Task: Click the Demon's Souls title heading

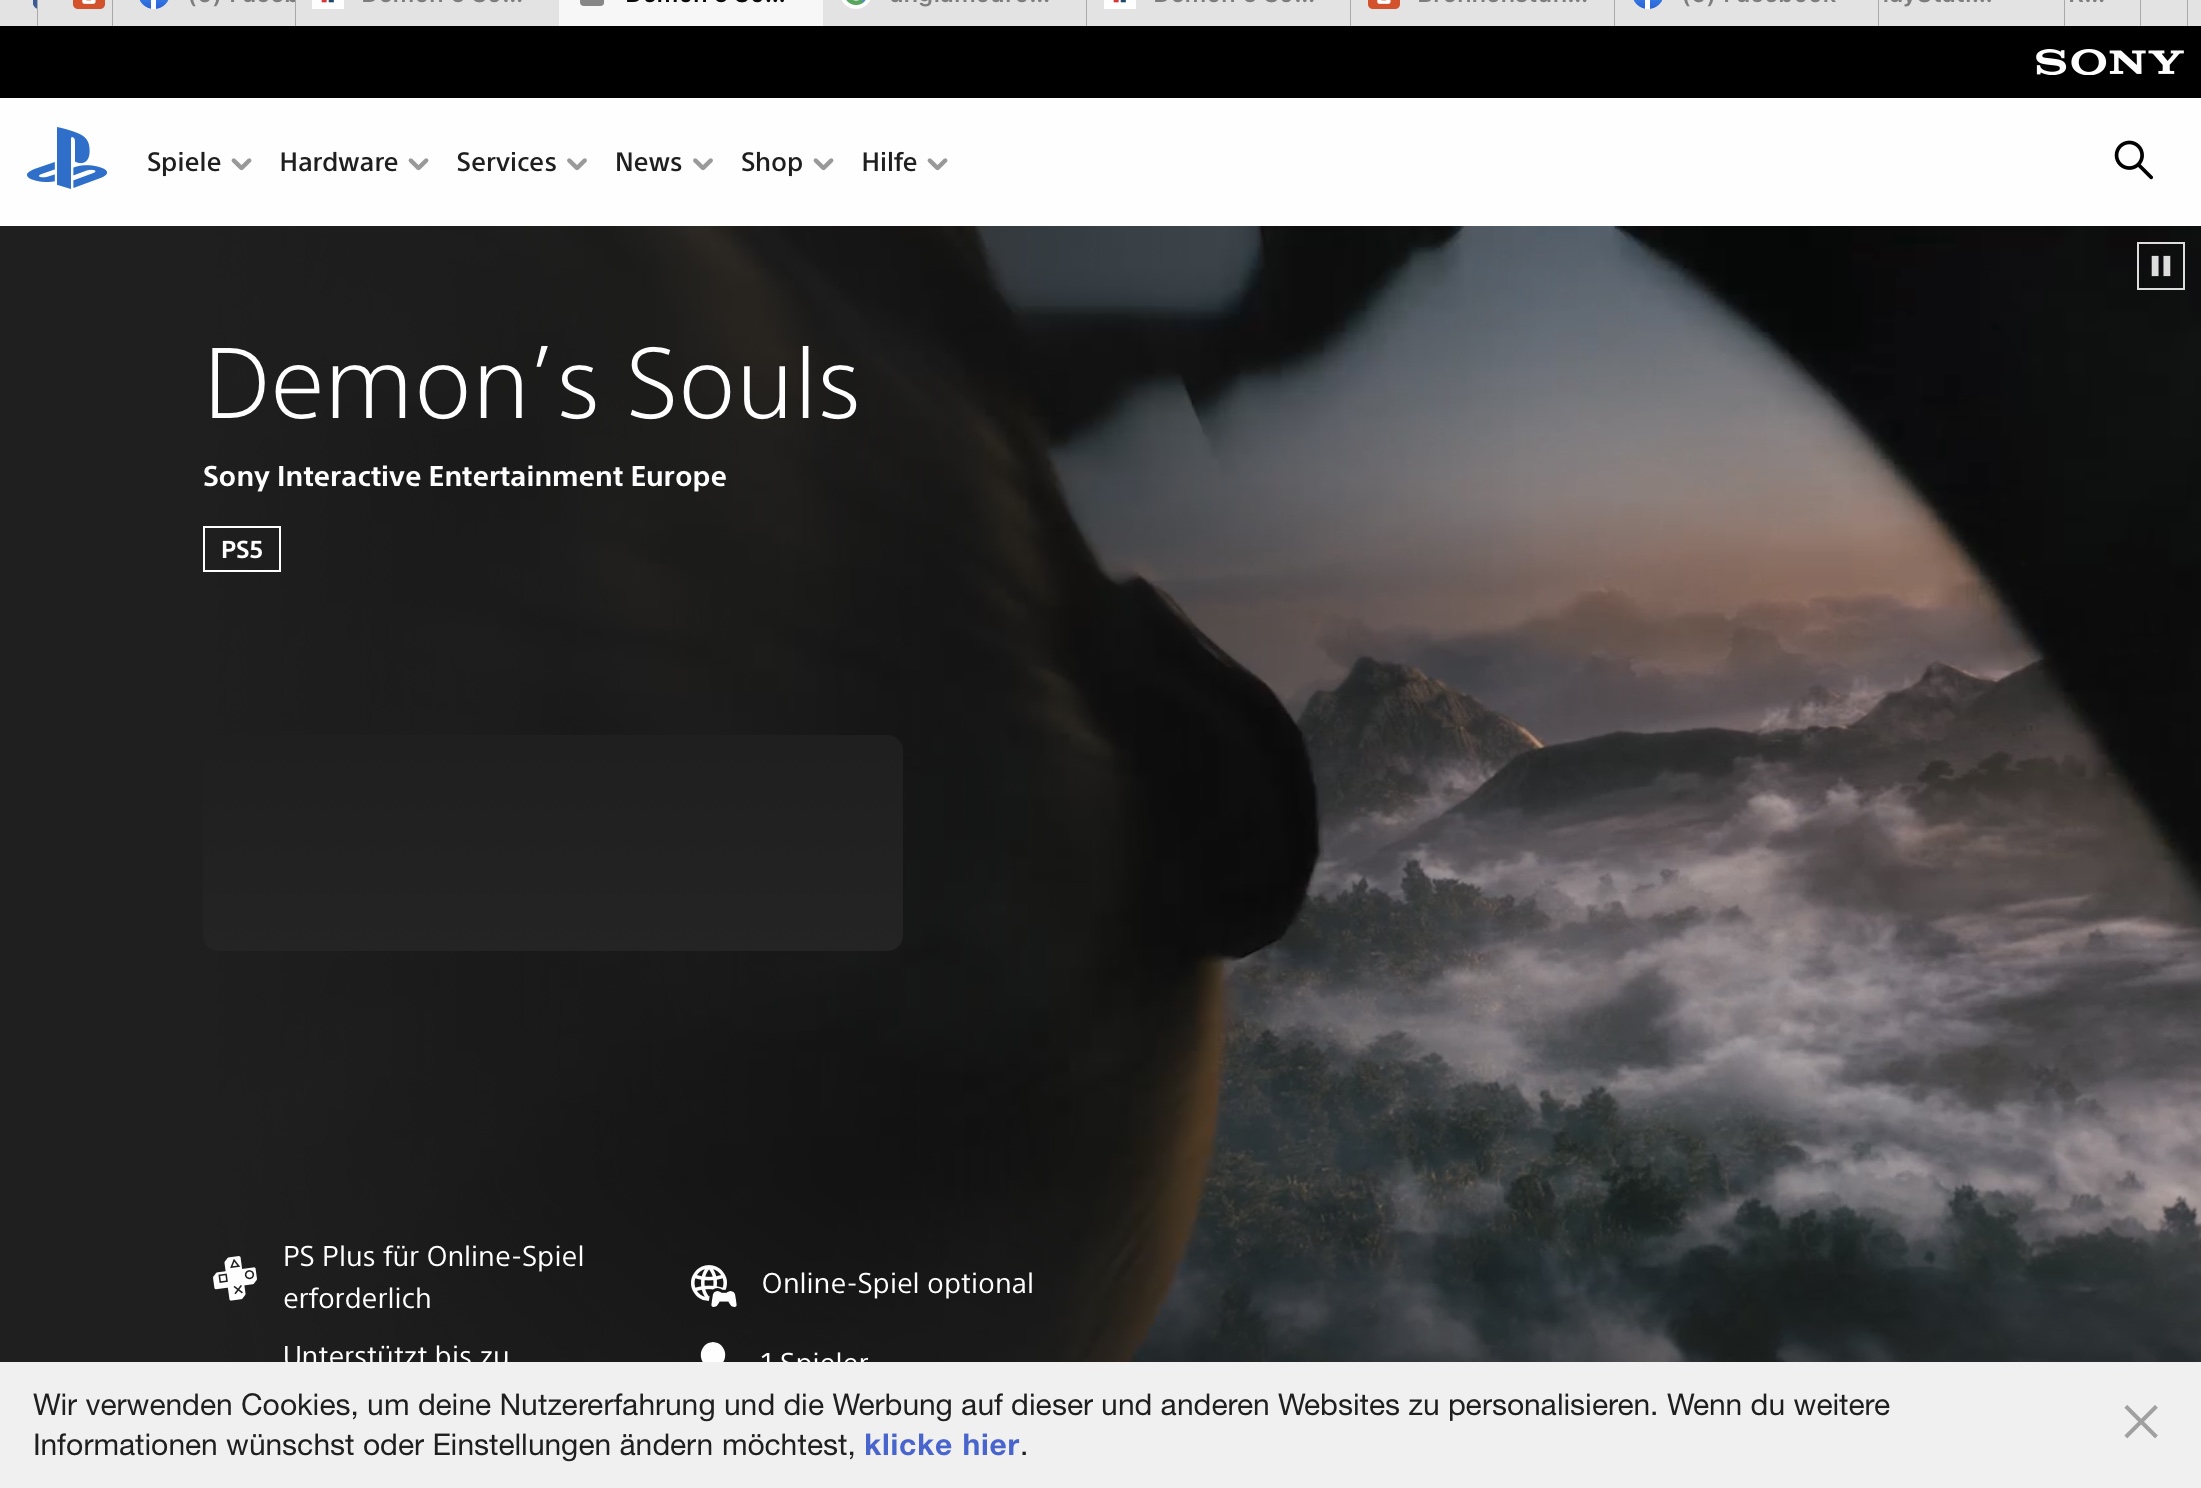Action: point(532,384)
